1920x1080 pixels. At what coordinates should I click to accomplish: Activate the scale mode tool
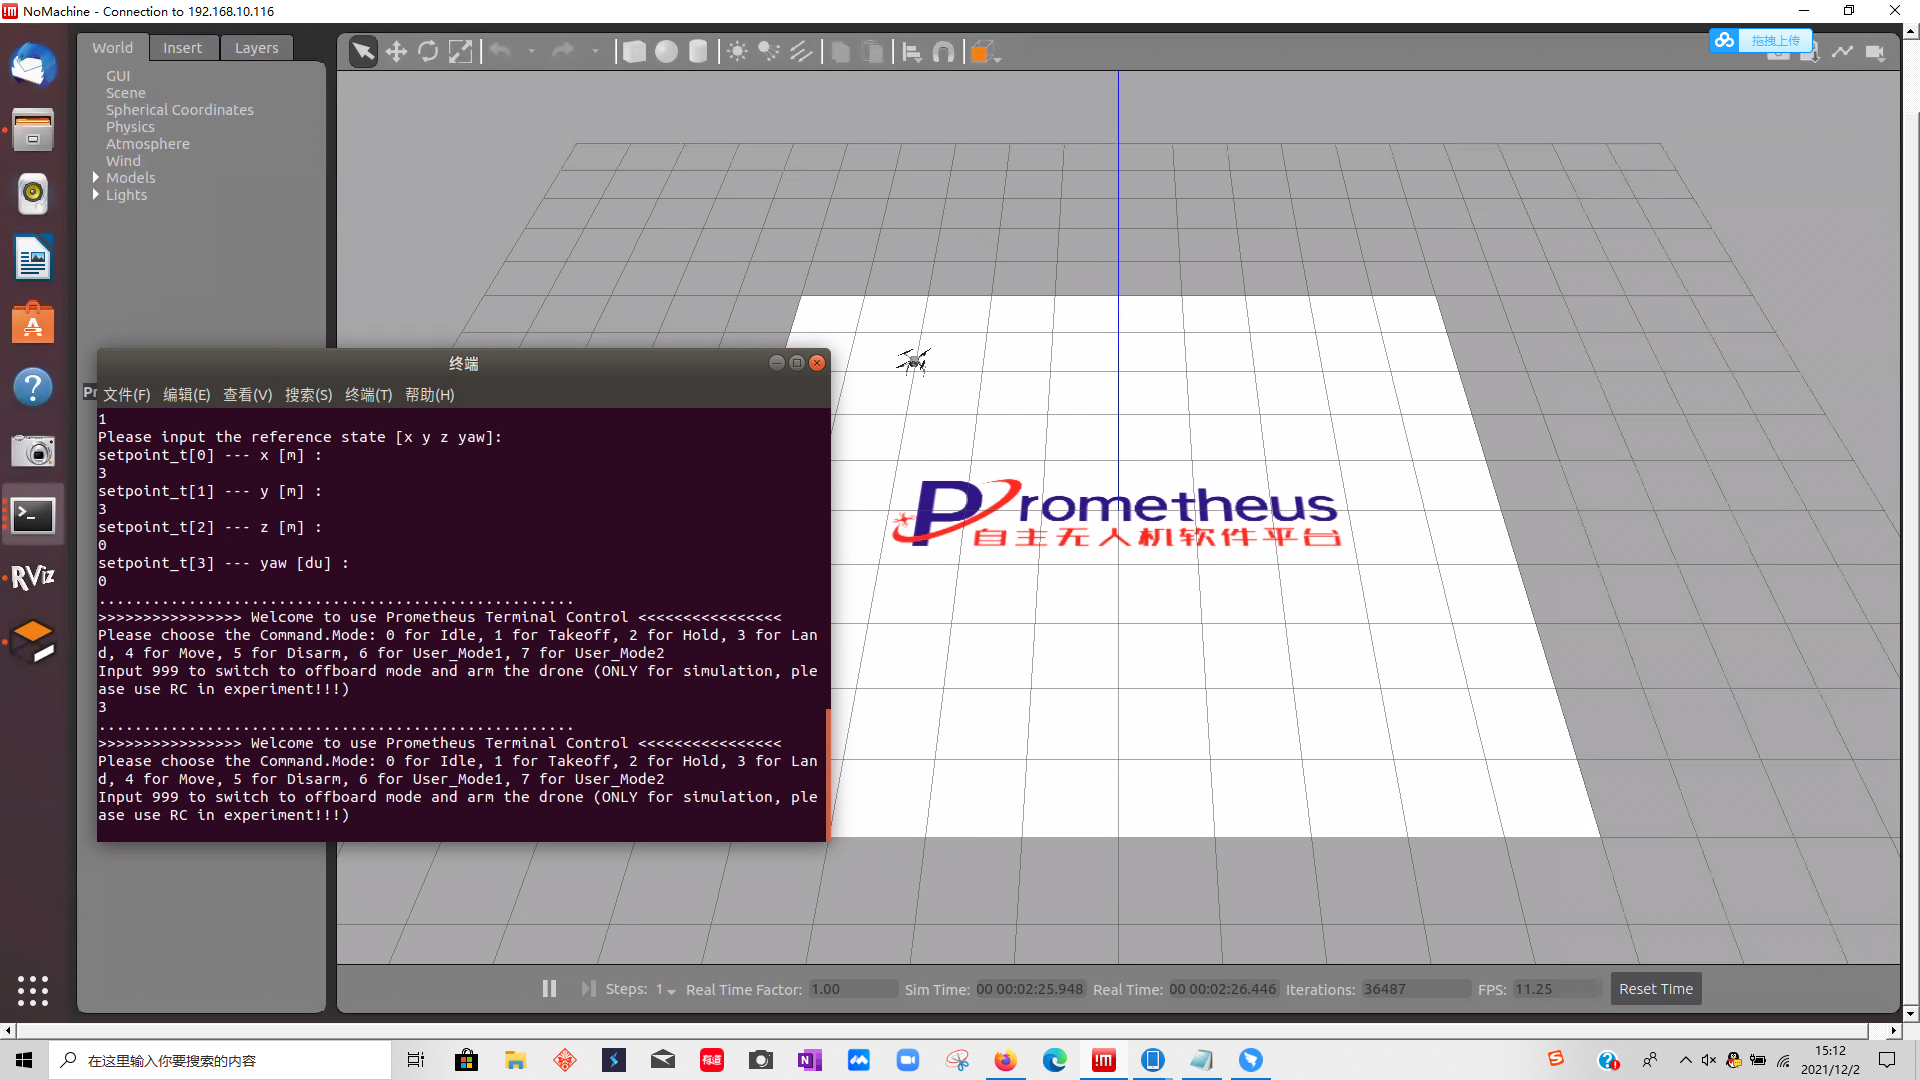460,52
